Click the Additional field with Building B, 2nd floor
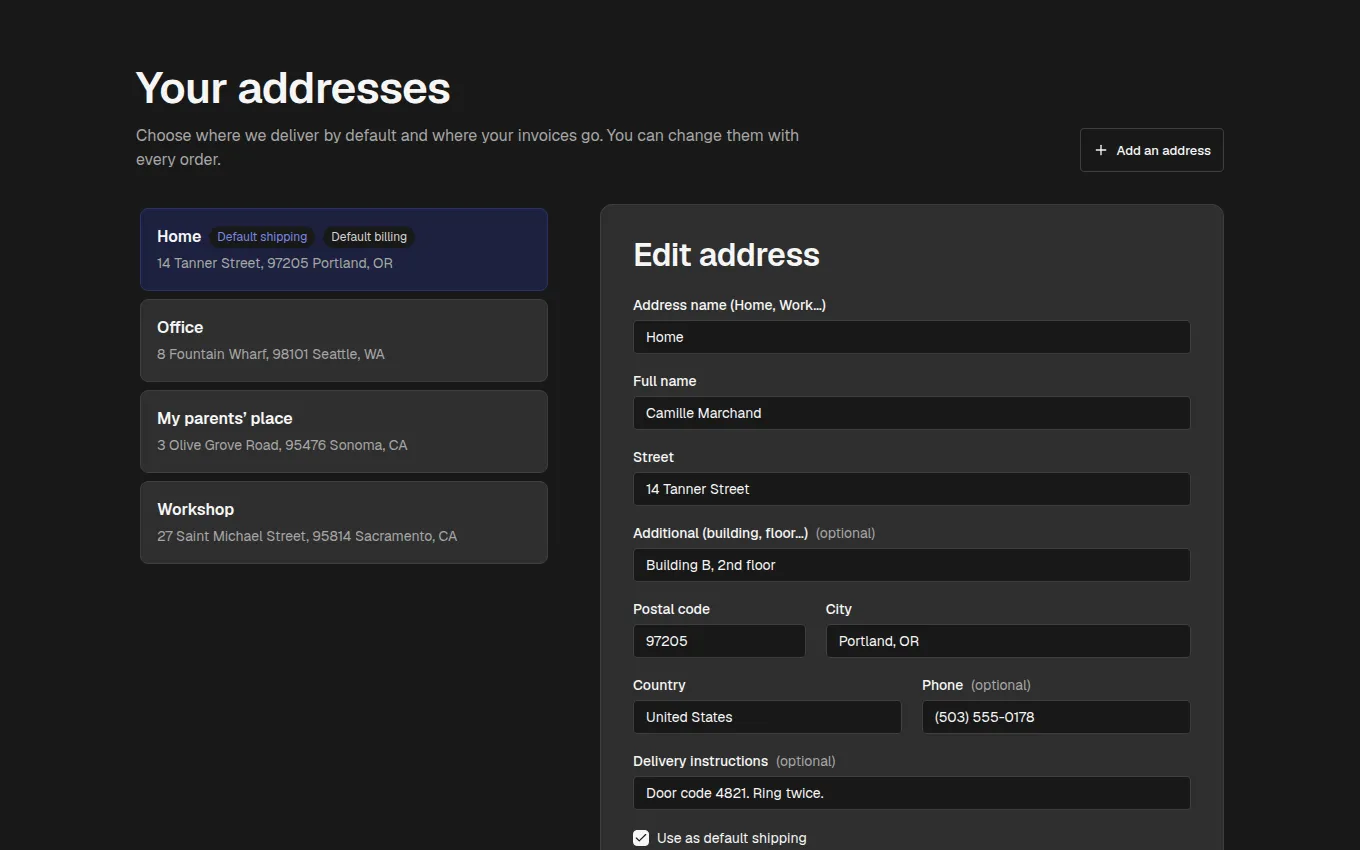The width and height of the screenshot is (1360, 850). [912, 565]
